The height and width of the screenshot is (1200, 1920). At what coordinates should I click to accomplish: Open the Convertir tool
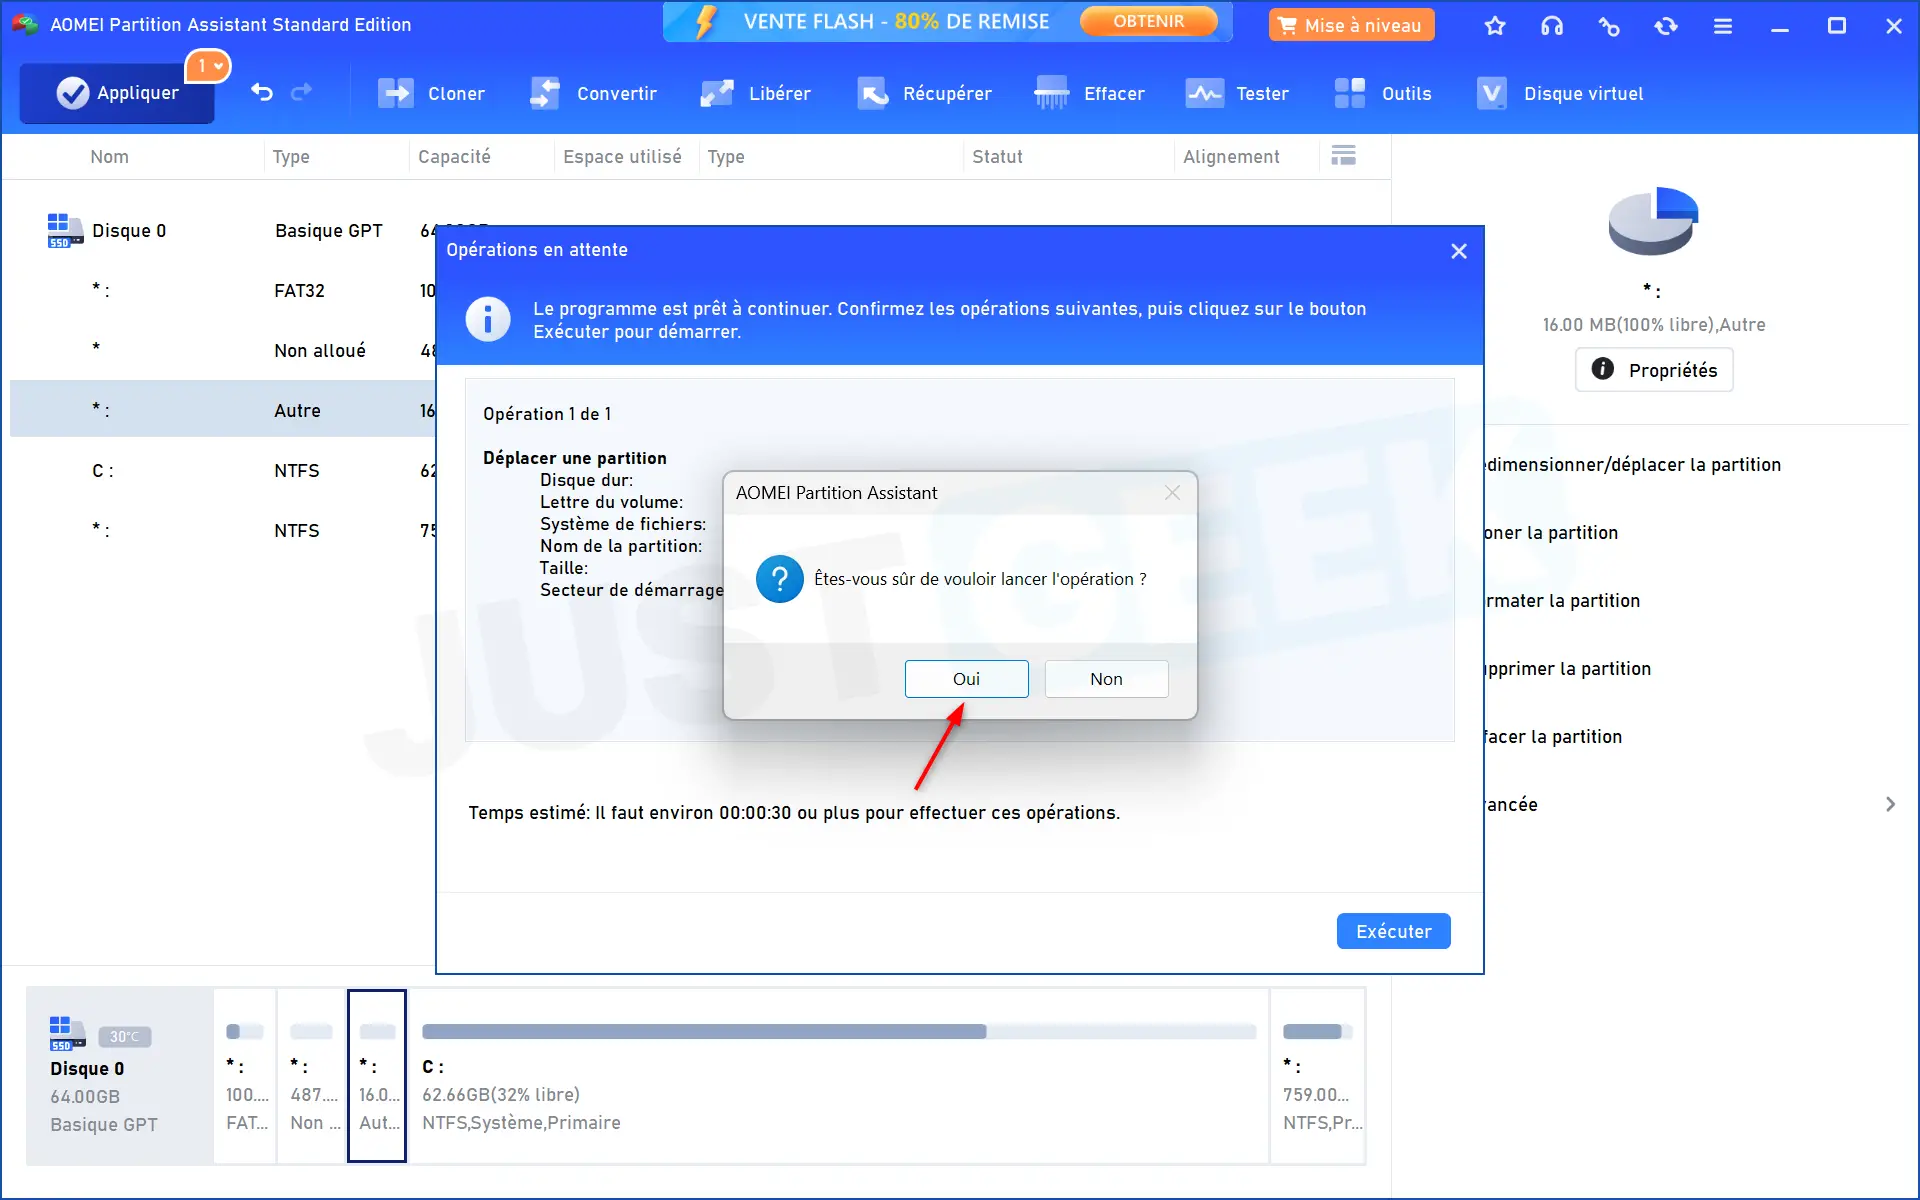(593, 94)
